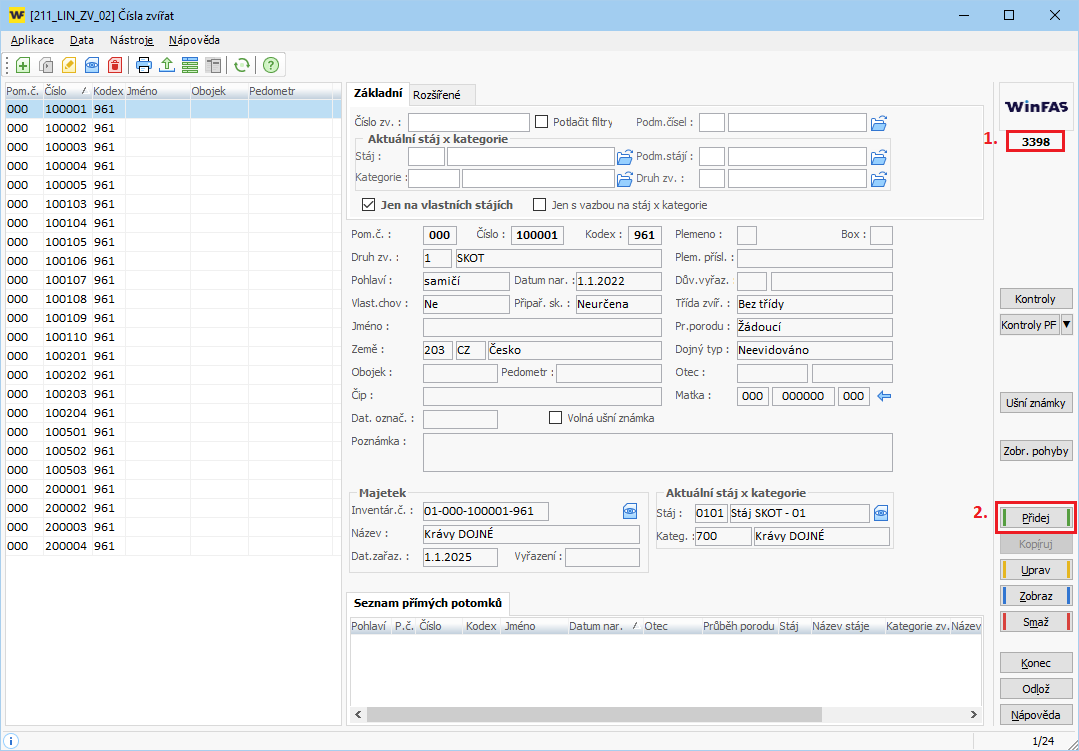The width and height of the screenshot is (1079, 751).
Task: Click the green refresh toolbar icon
Action: 241,65
